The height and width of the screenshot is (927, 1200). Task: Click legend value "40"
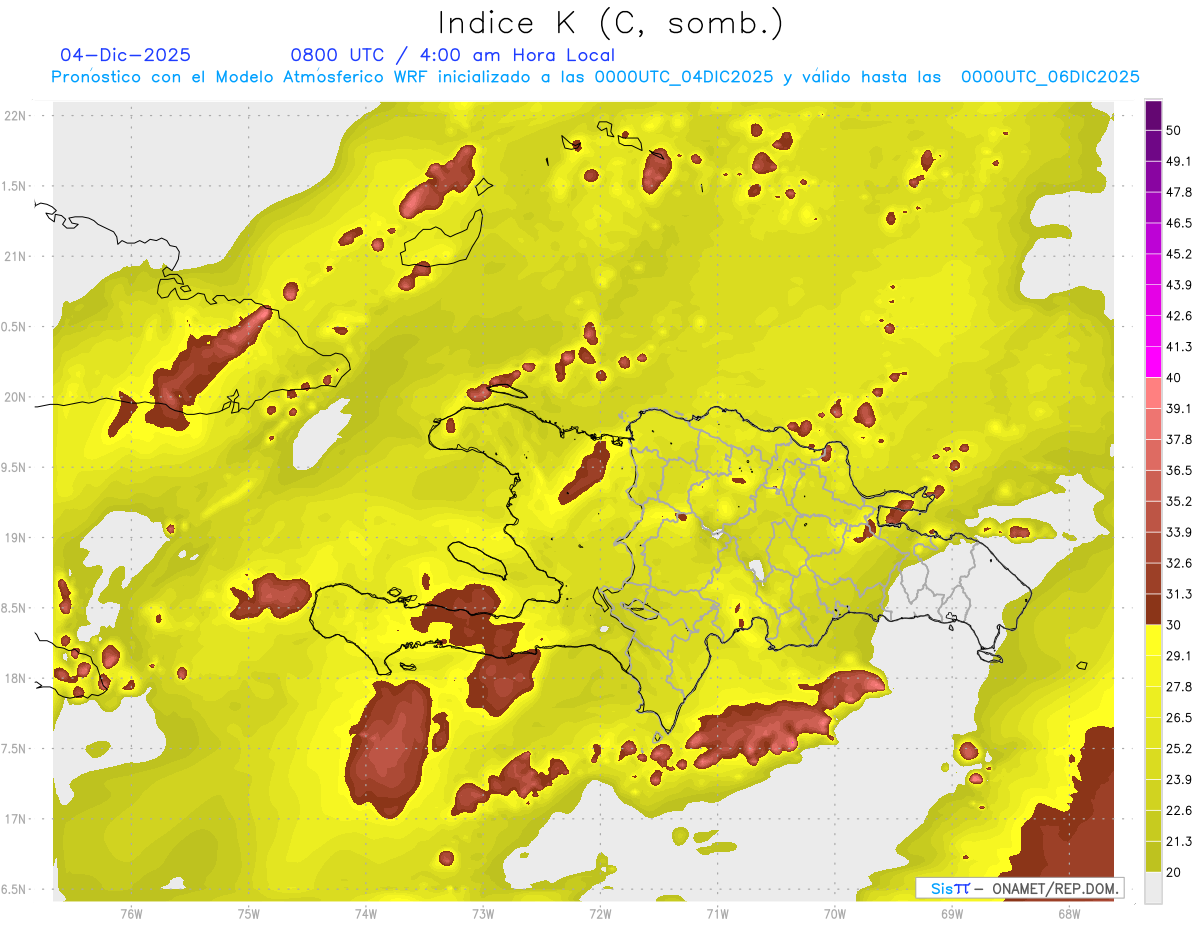(1174, 378)
